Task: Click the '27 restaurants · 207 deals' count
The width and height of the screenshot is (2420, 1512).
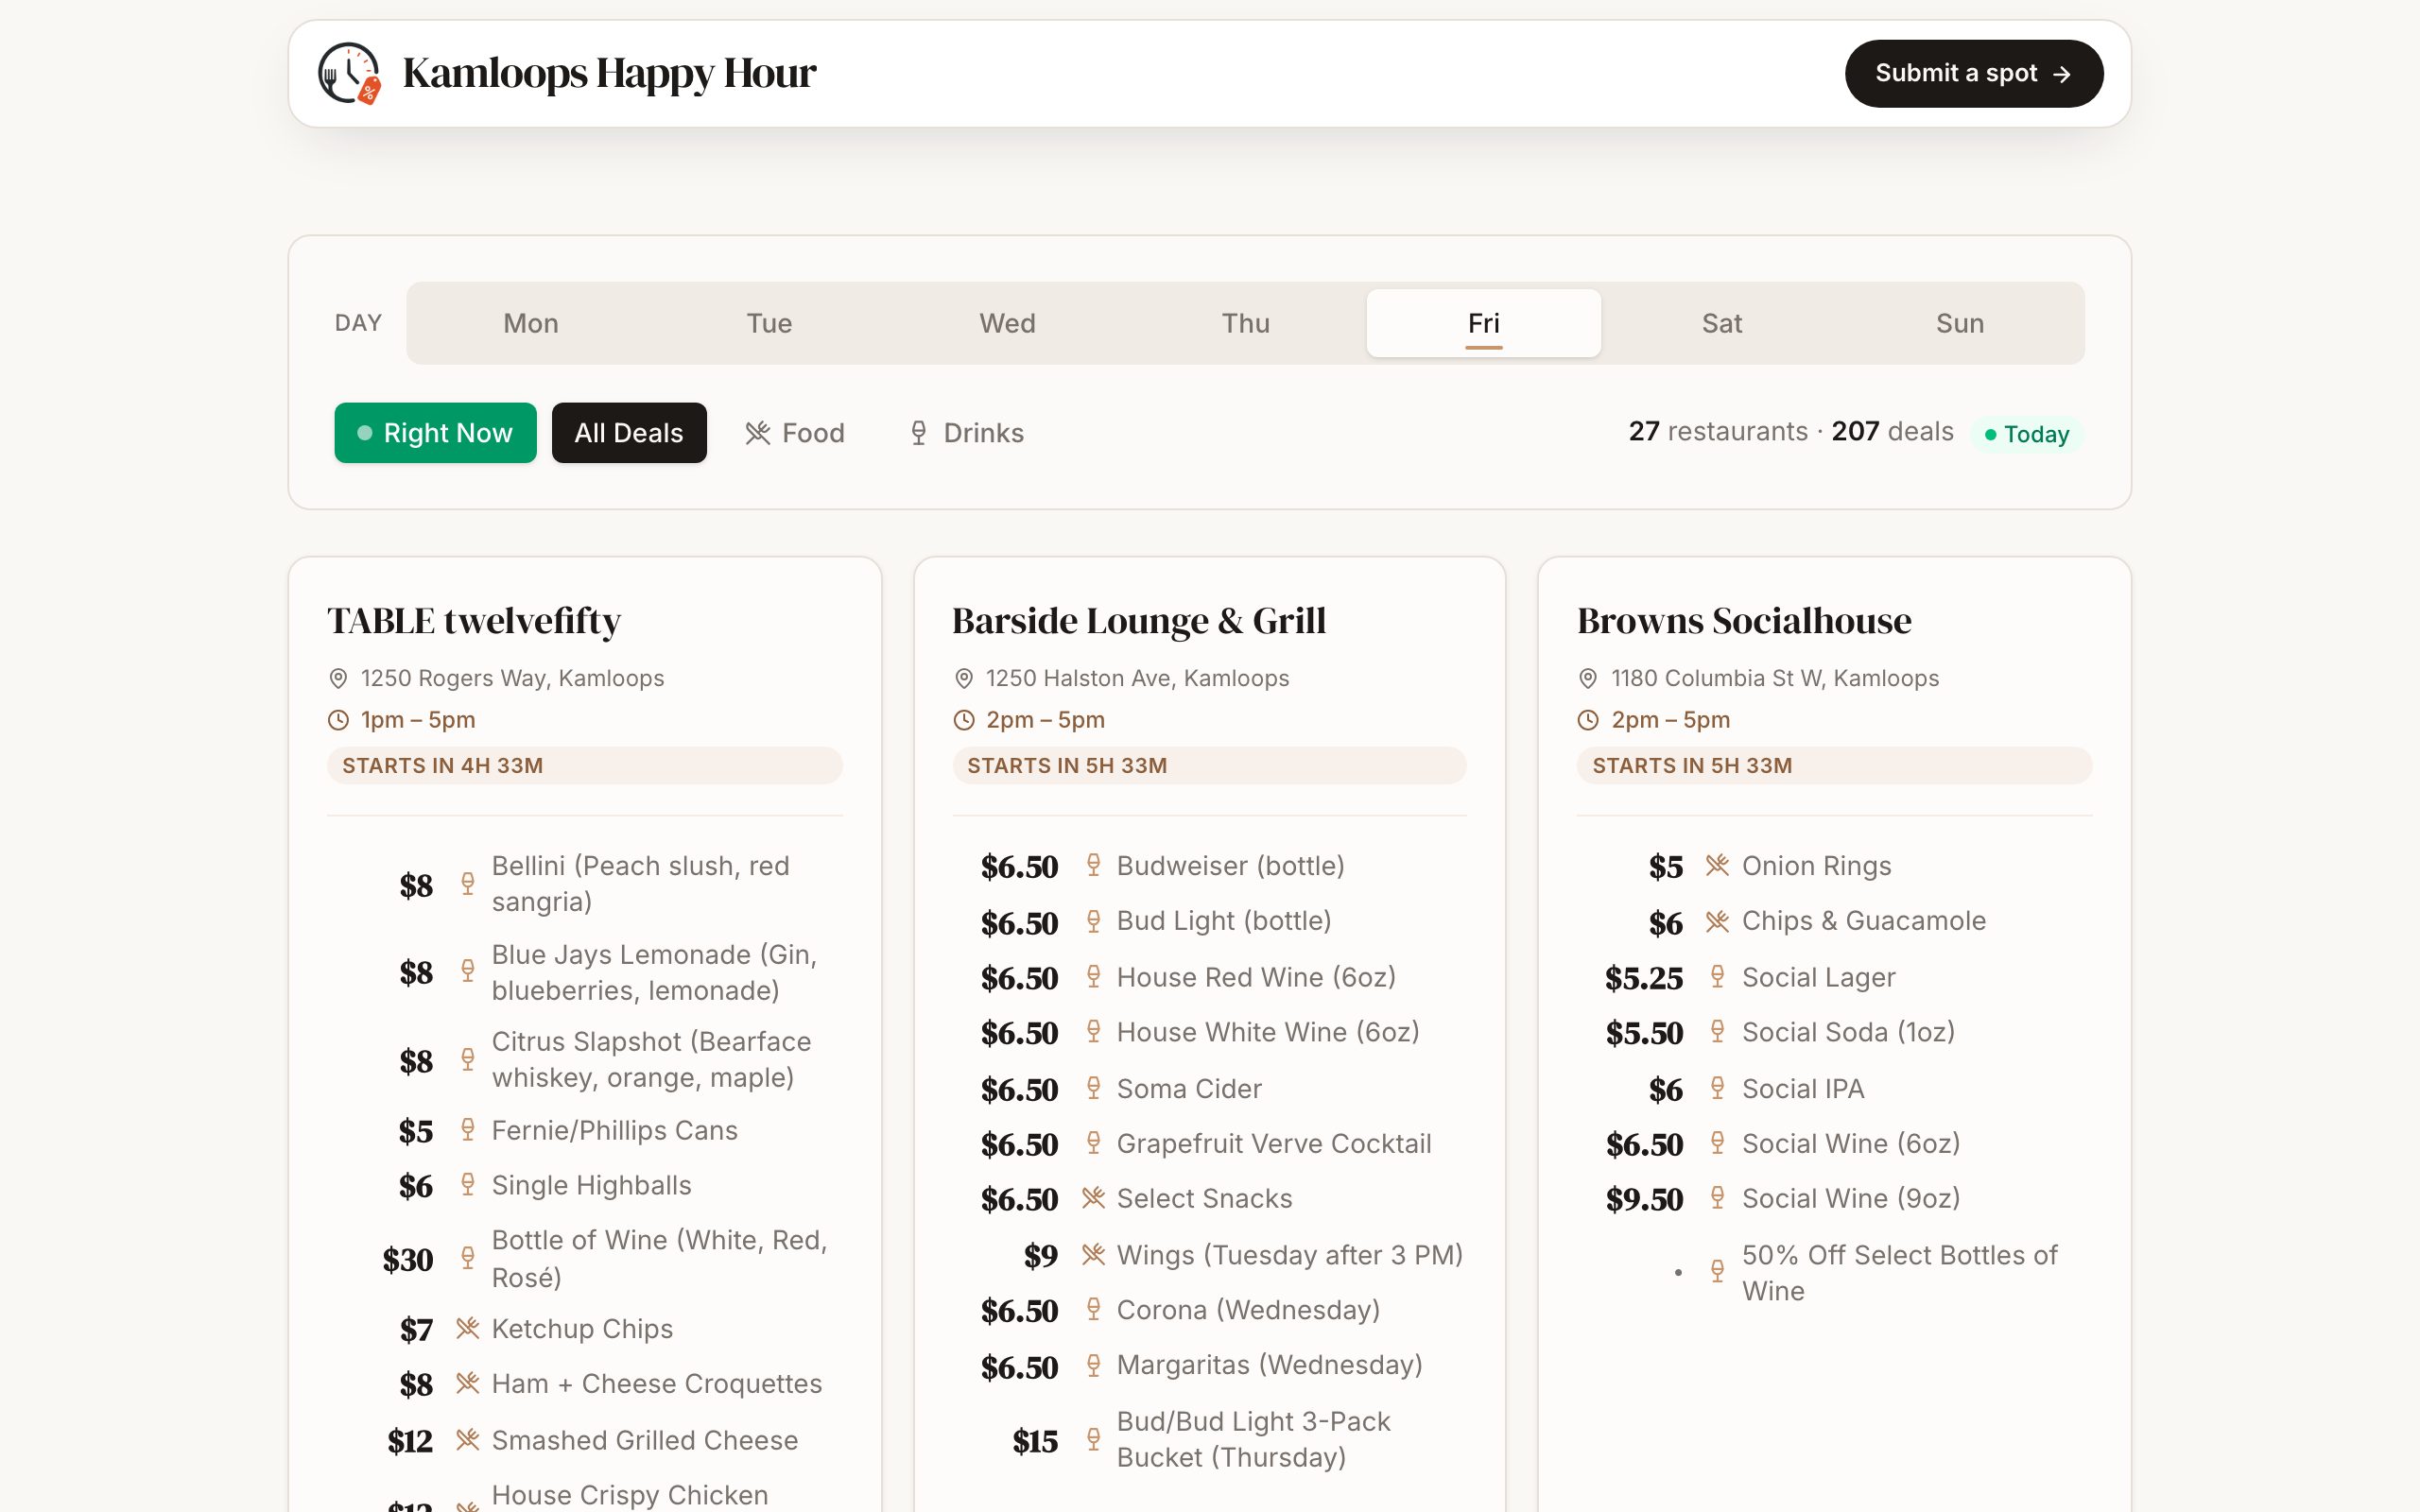Action: [1790, 432]
